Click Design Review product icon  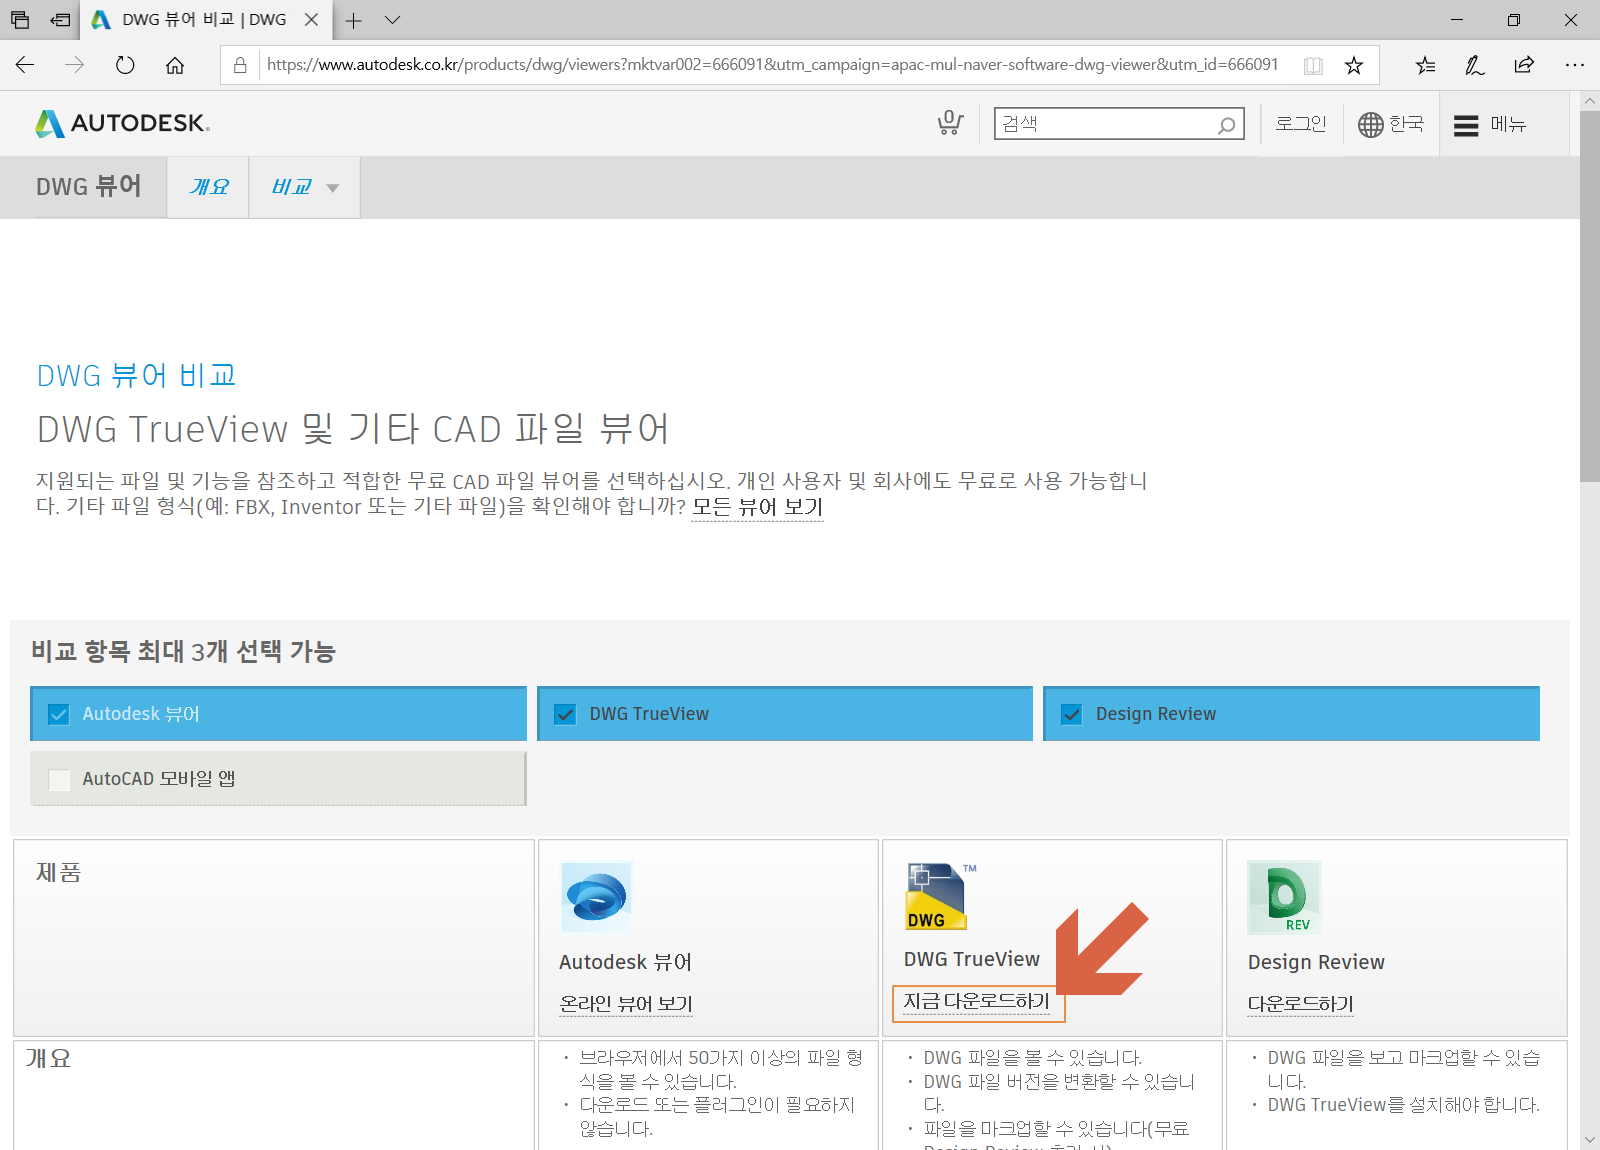1284,897
